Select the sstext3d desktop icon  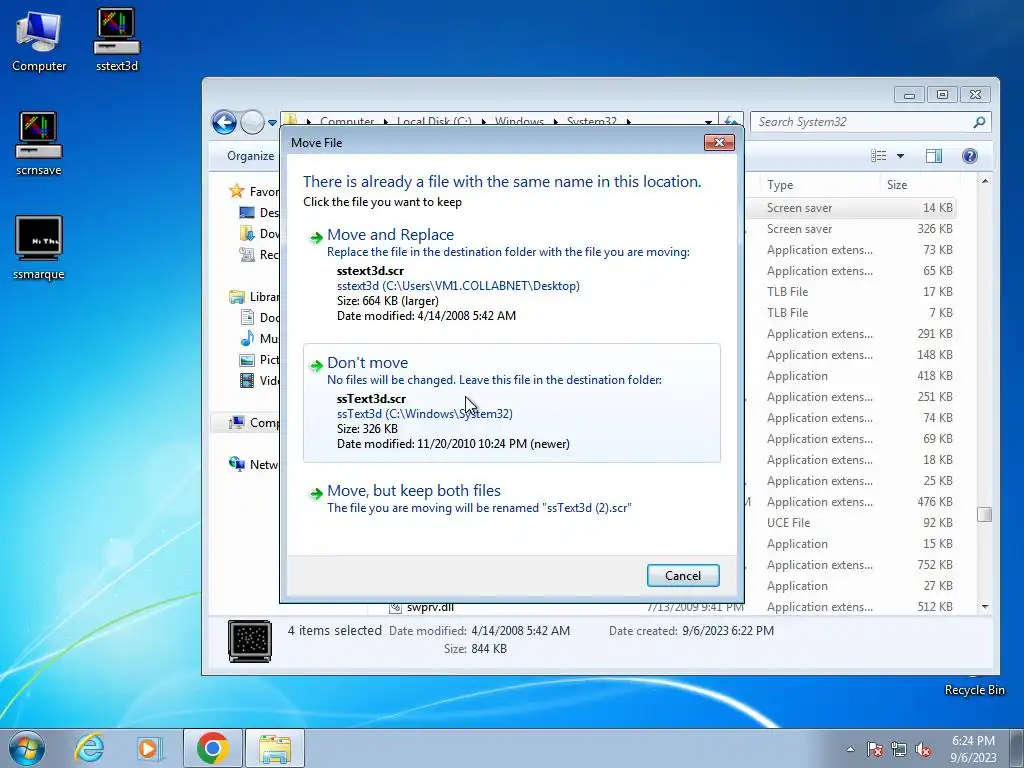117,40
